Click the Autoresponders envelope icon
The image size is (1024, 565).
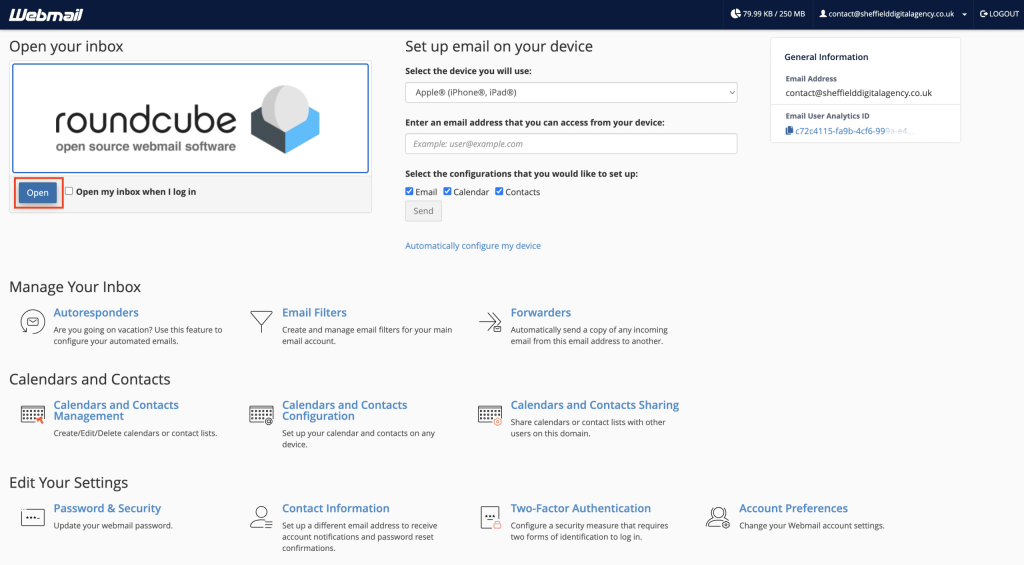coord(32,322)
